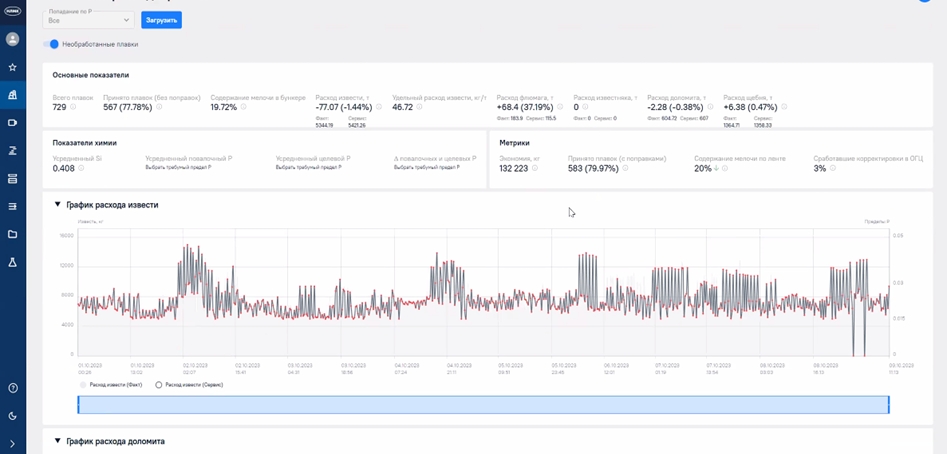Open the flask laboratory sidebar icon
The image size is (947, 454).
[12, 262]
